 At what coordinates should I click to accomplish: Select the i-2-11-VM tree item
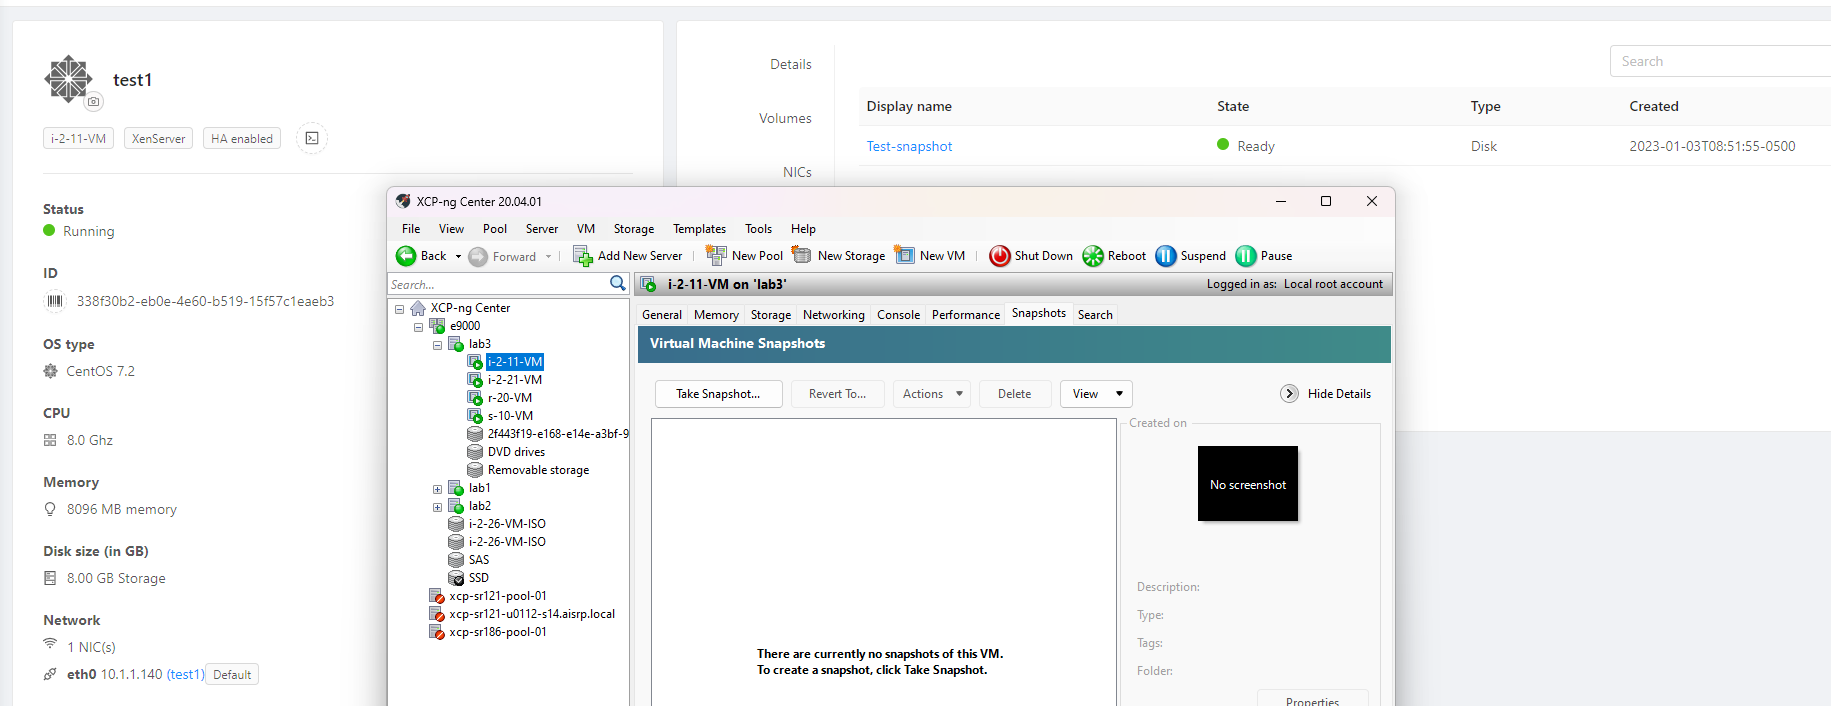tap(515, 362)
